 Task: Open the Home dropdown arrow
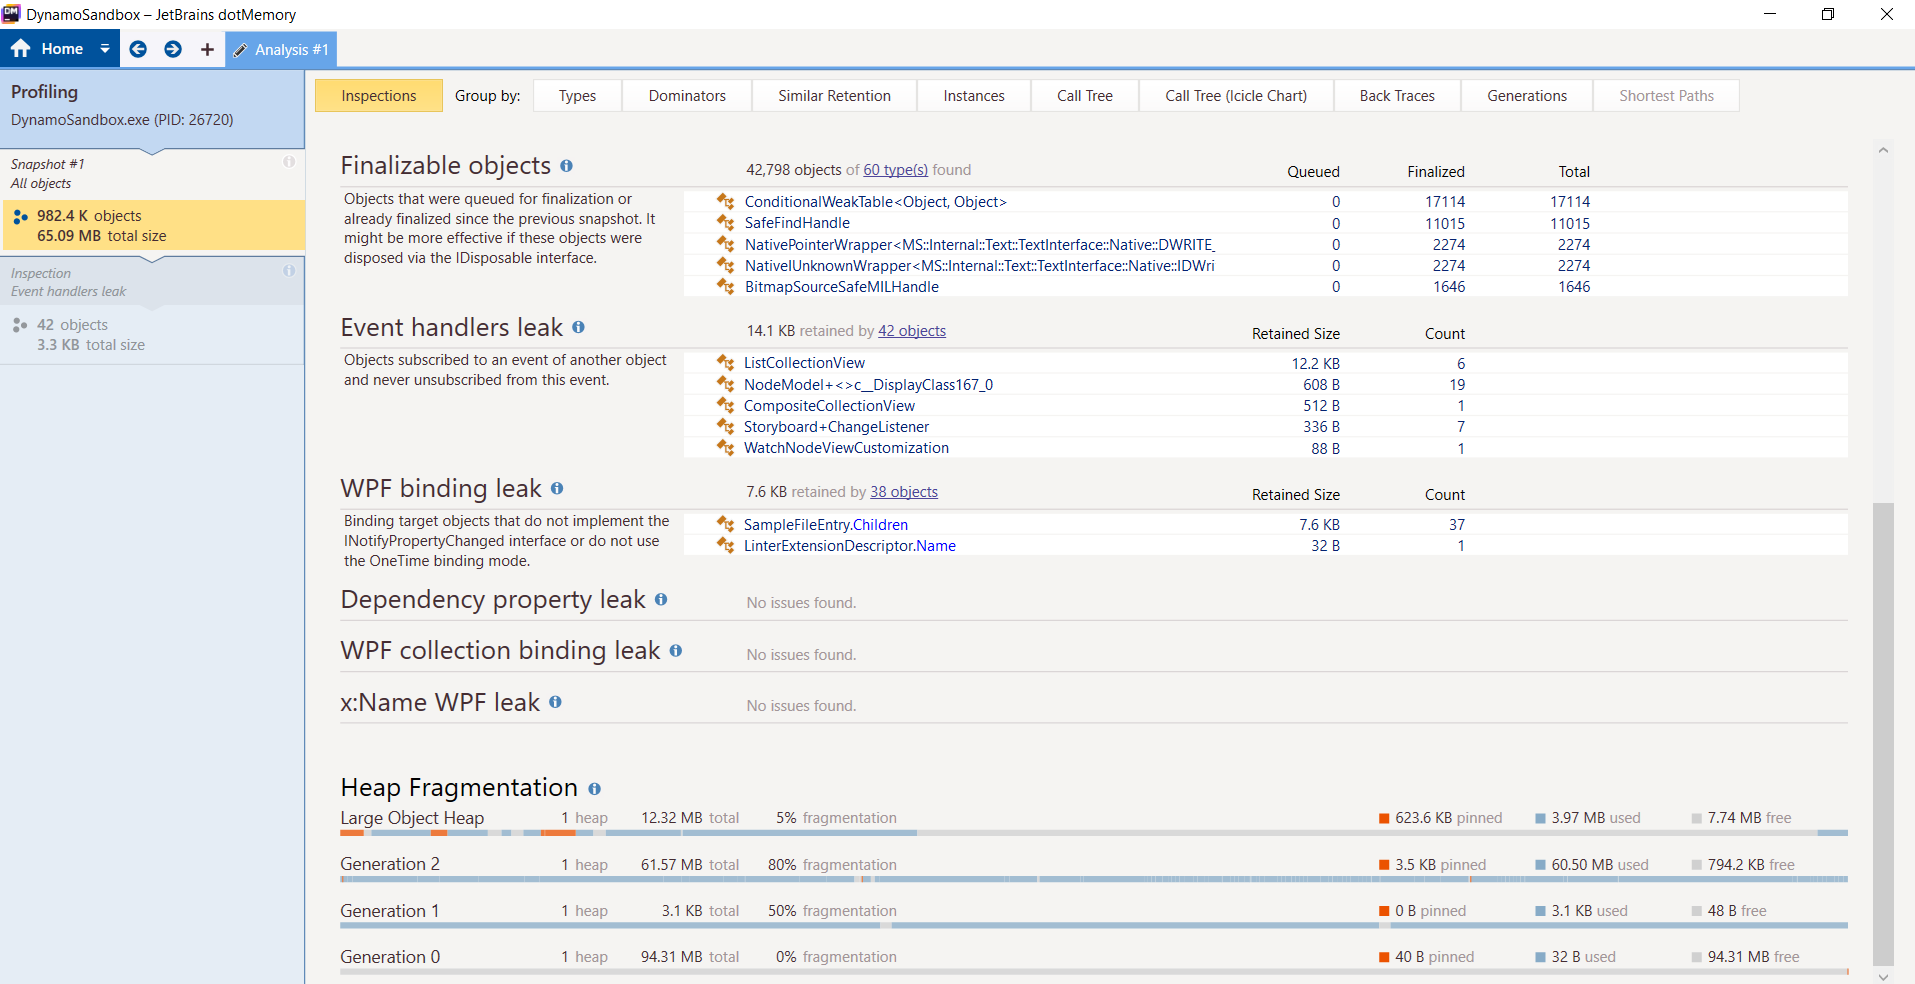(105, 49)
